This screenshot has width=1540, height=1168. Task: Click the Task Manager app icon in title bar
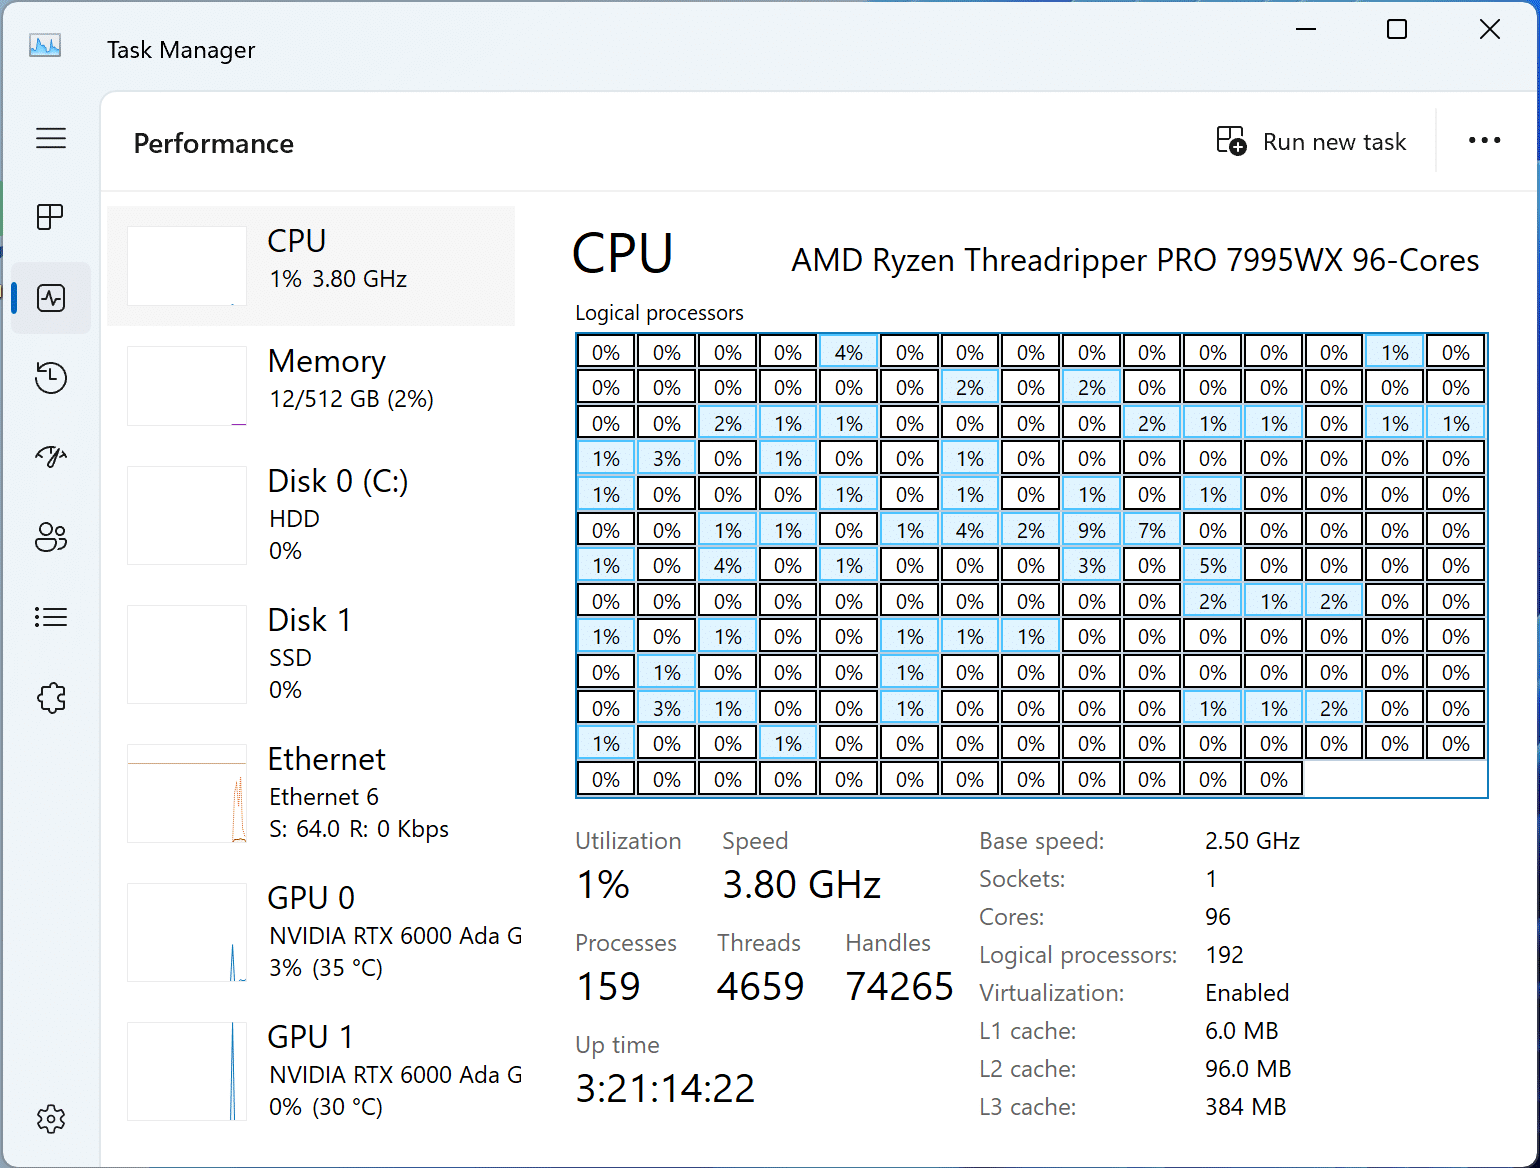tap(45, 46)
